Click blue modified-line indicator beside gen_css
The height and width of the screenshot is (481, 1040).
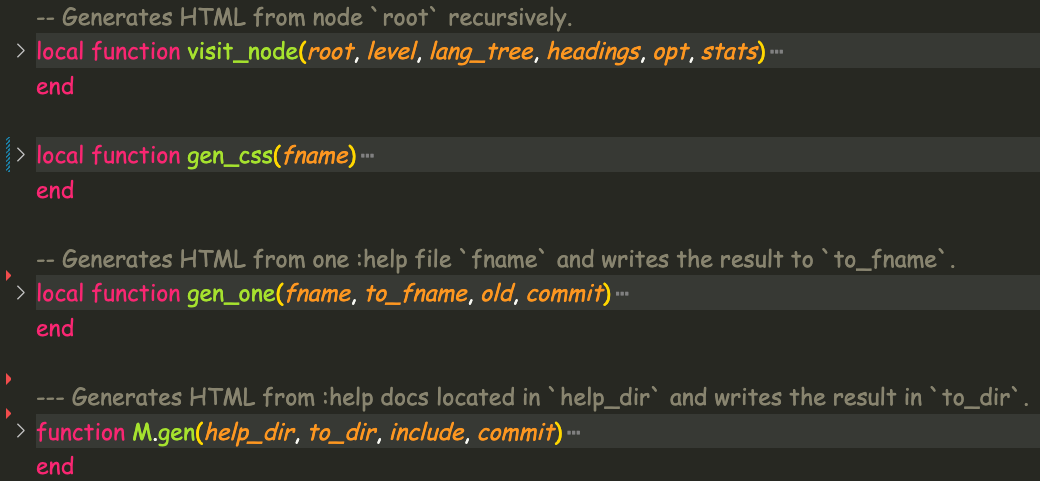click(8, 155)
